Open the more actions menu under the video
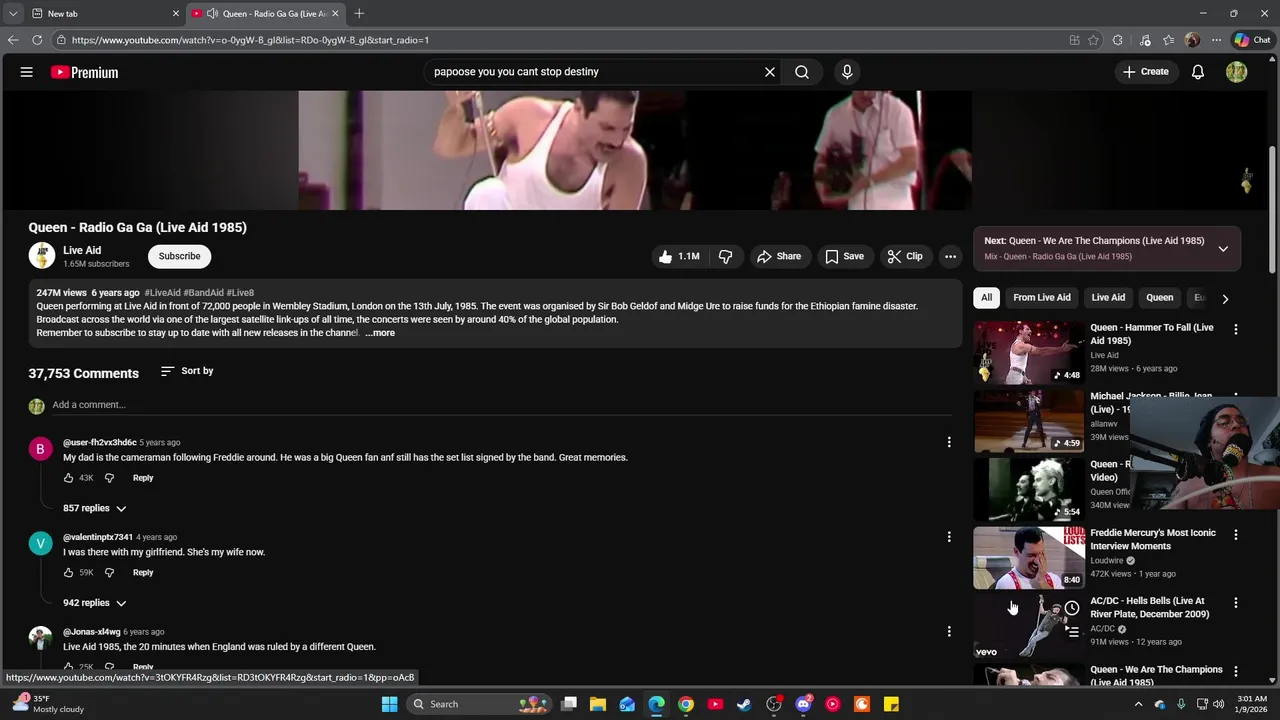The height and width of the screenshot is (720, 1280). [951, 256]
